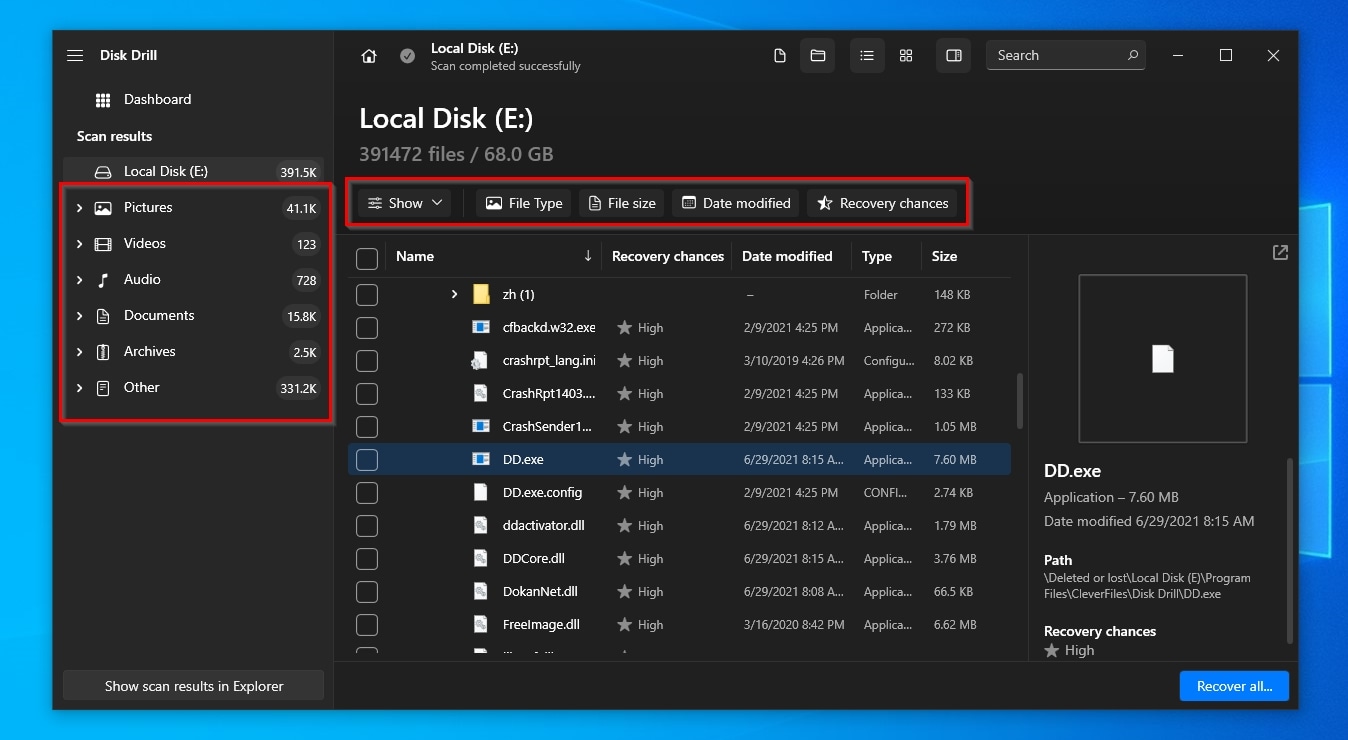The height and width of the screenshot is (740, 1348).
Task: Check the box for DokanNet.dll
Action: 367,591
